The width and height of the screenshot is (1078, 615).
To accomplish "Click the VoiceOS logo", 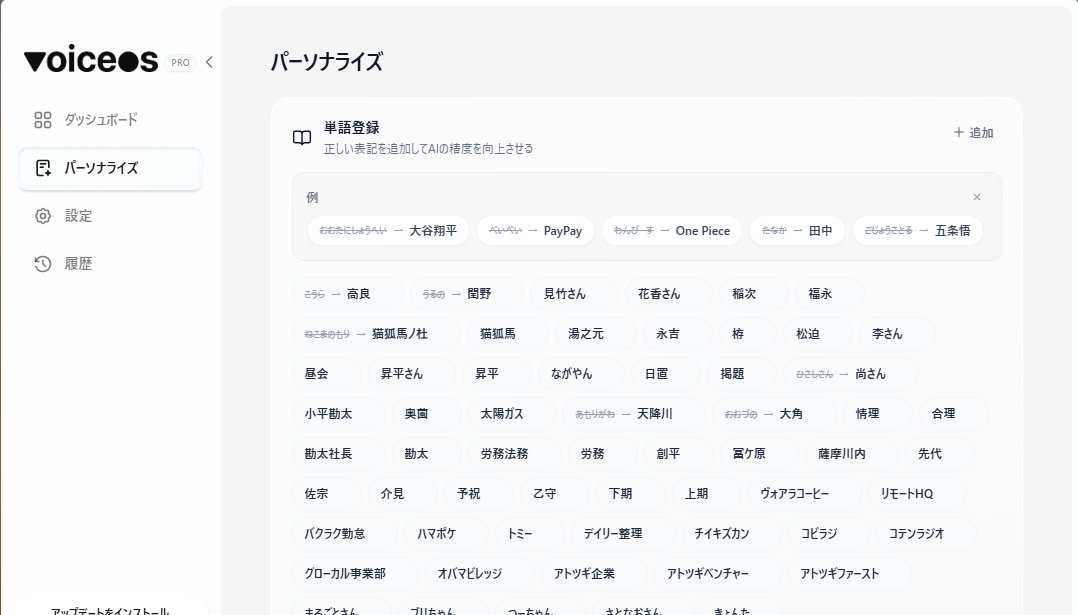I will click(x=91, y=60).
